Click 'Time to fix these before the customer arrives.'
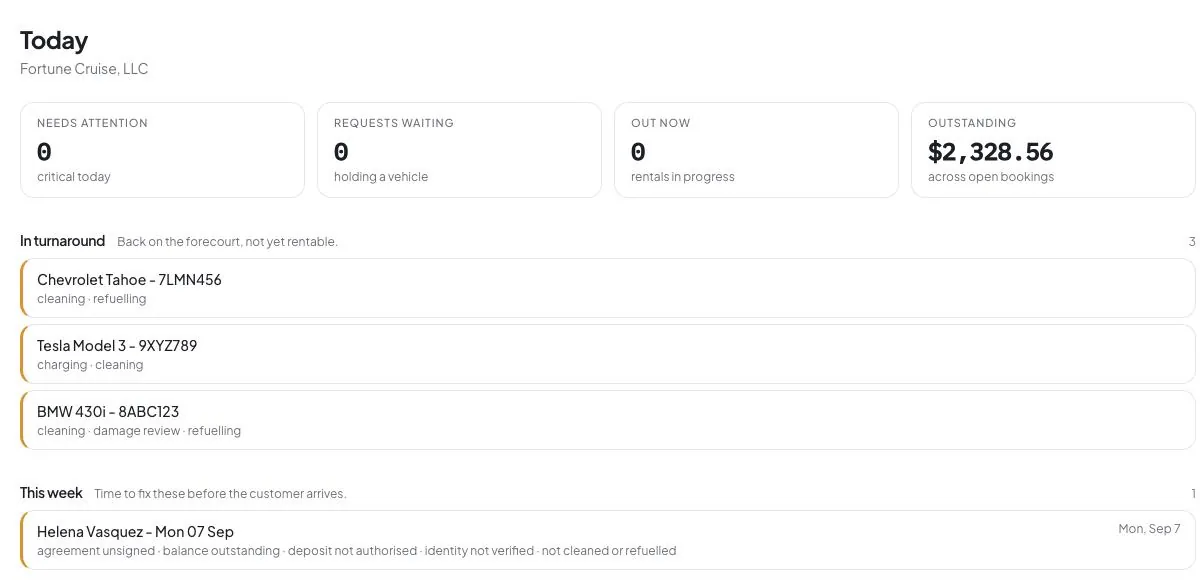Viewport: 1200px width, 580px height. (x=220, y=494)
